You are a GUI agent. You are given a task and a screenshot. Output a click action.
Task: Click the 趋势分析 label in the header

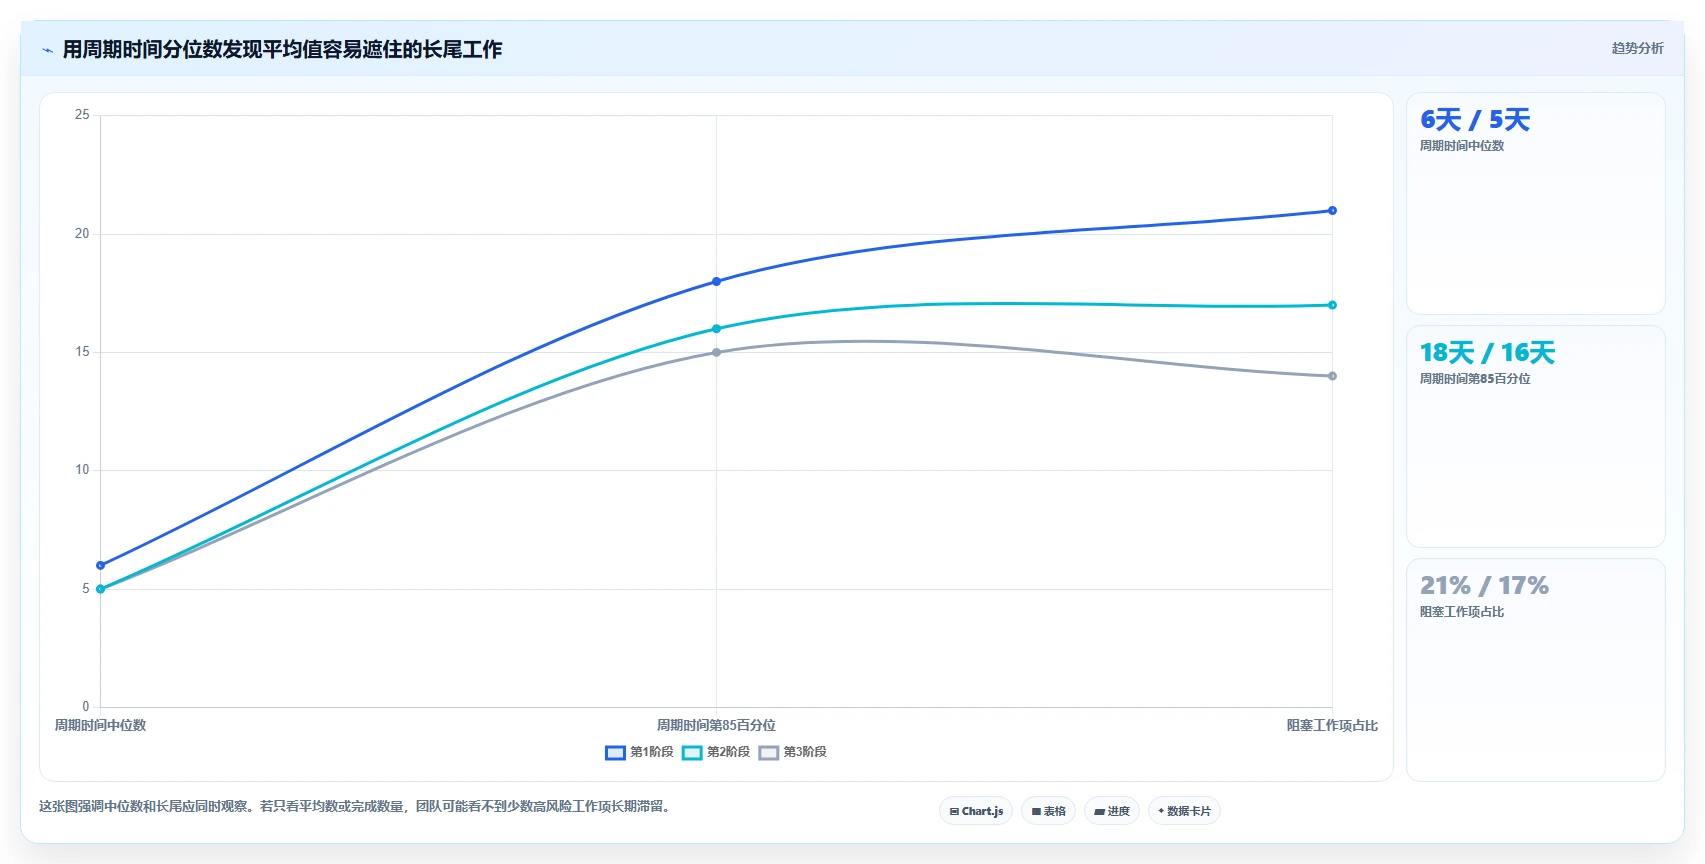(x=1637, y=48)
